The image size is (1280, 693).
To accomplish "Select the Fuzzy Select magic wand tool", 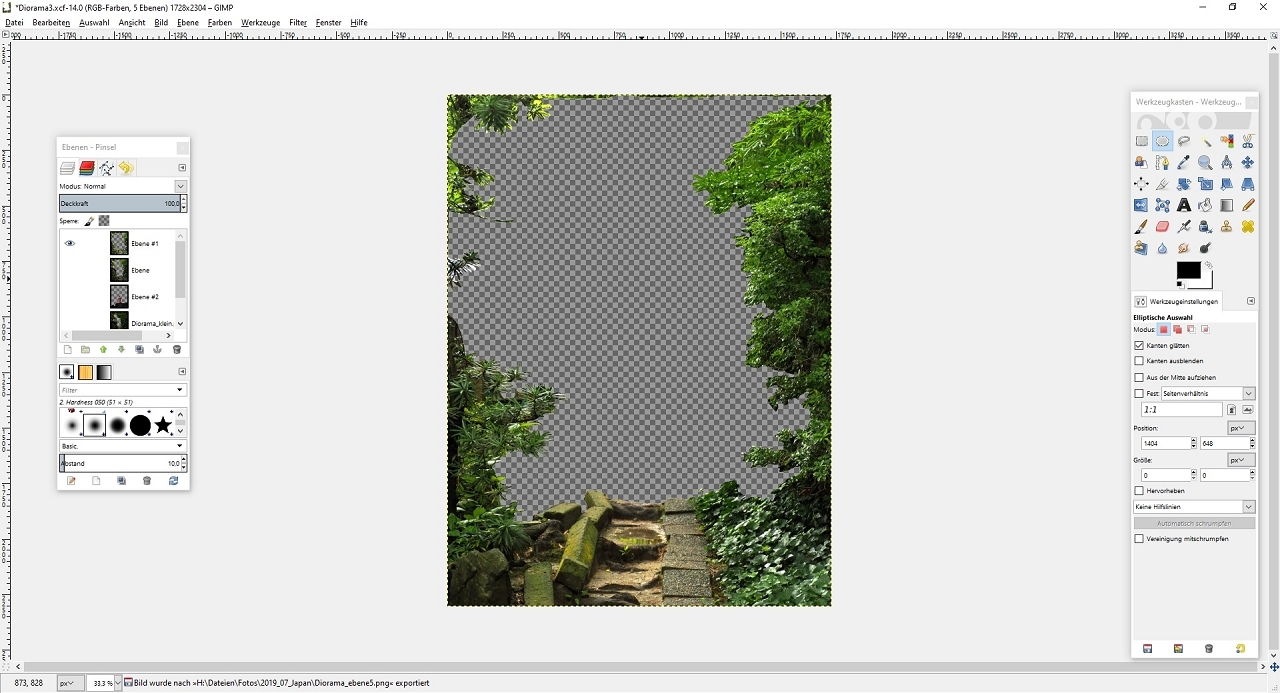I will (x=1206, y=141).
